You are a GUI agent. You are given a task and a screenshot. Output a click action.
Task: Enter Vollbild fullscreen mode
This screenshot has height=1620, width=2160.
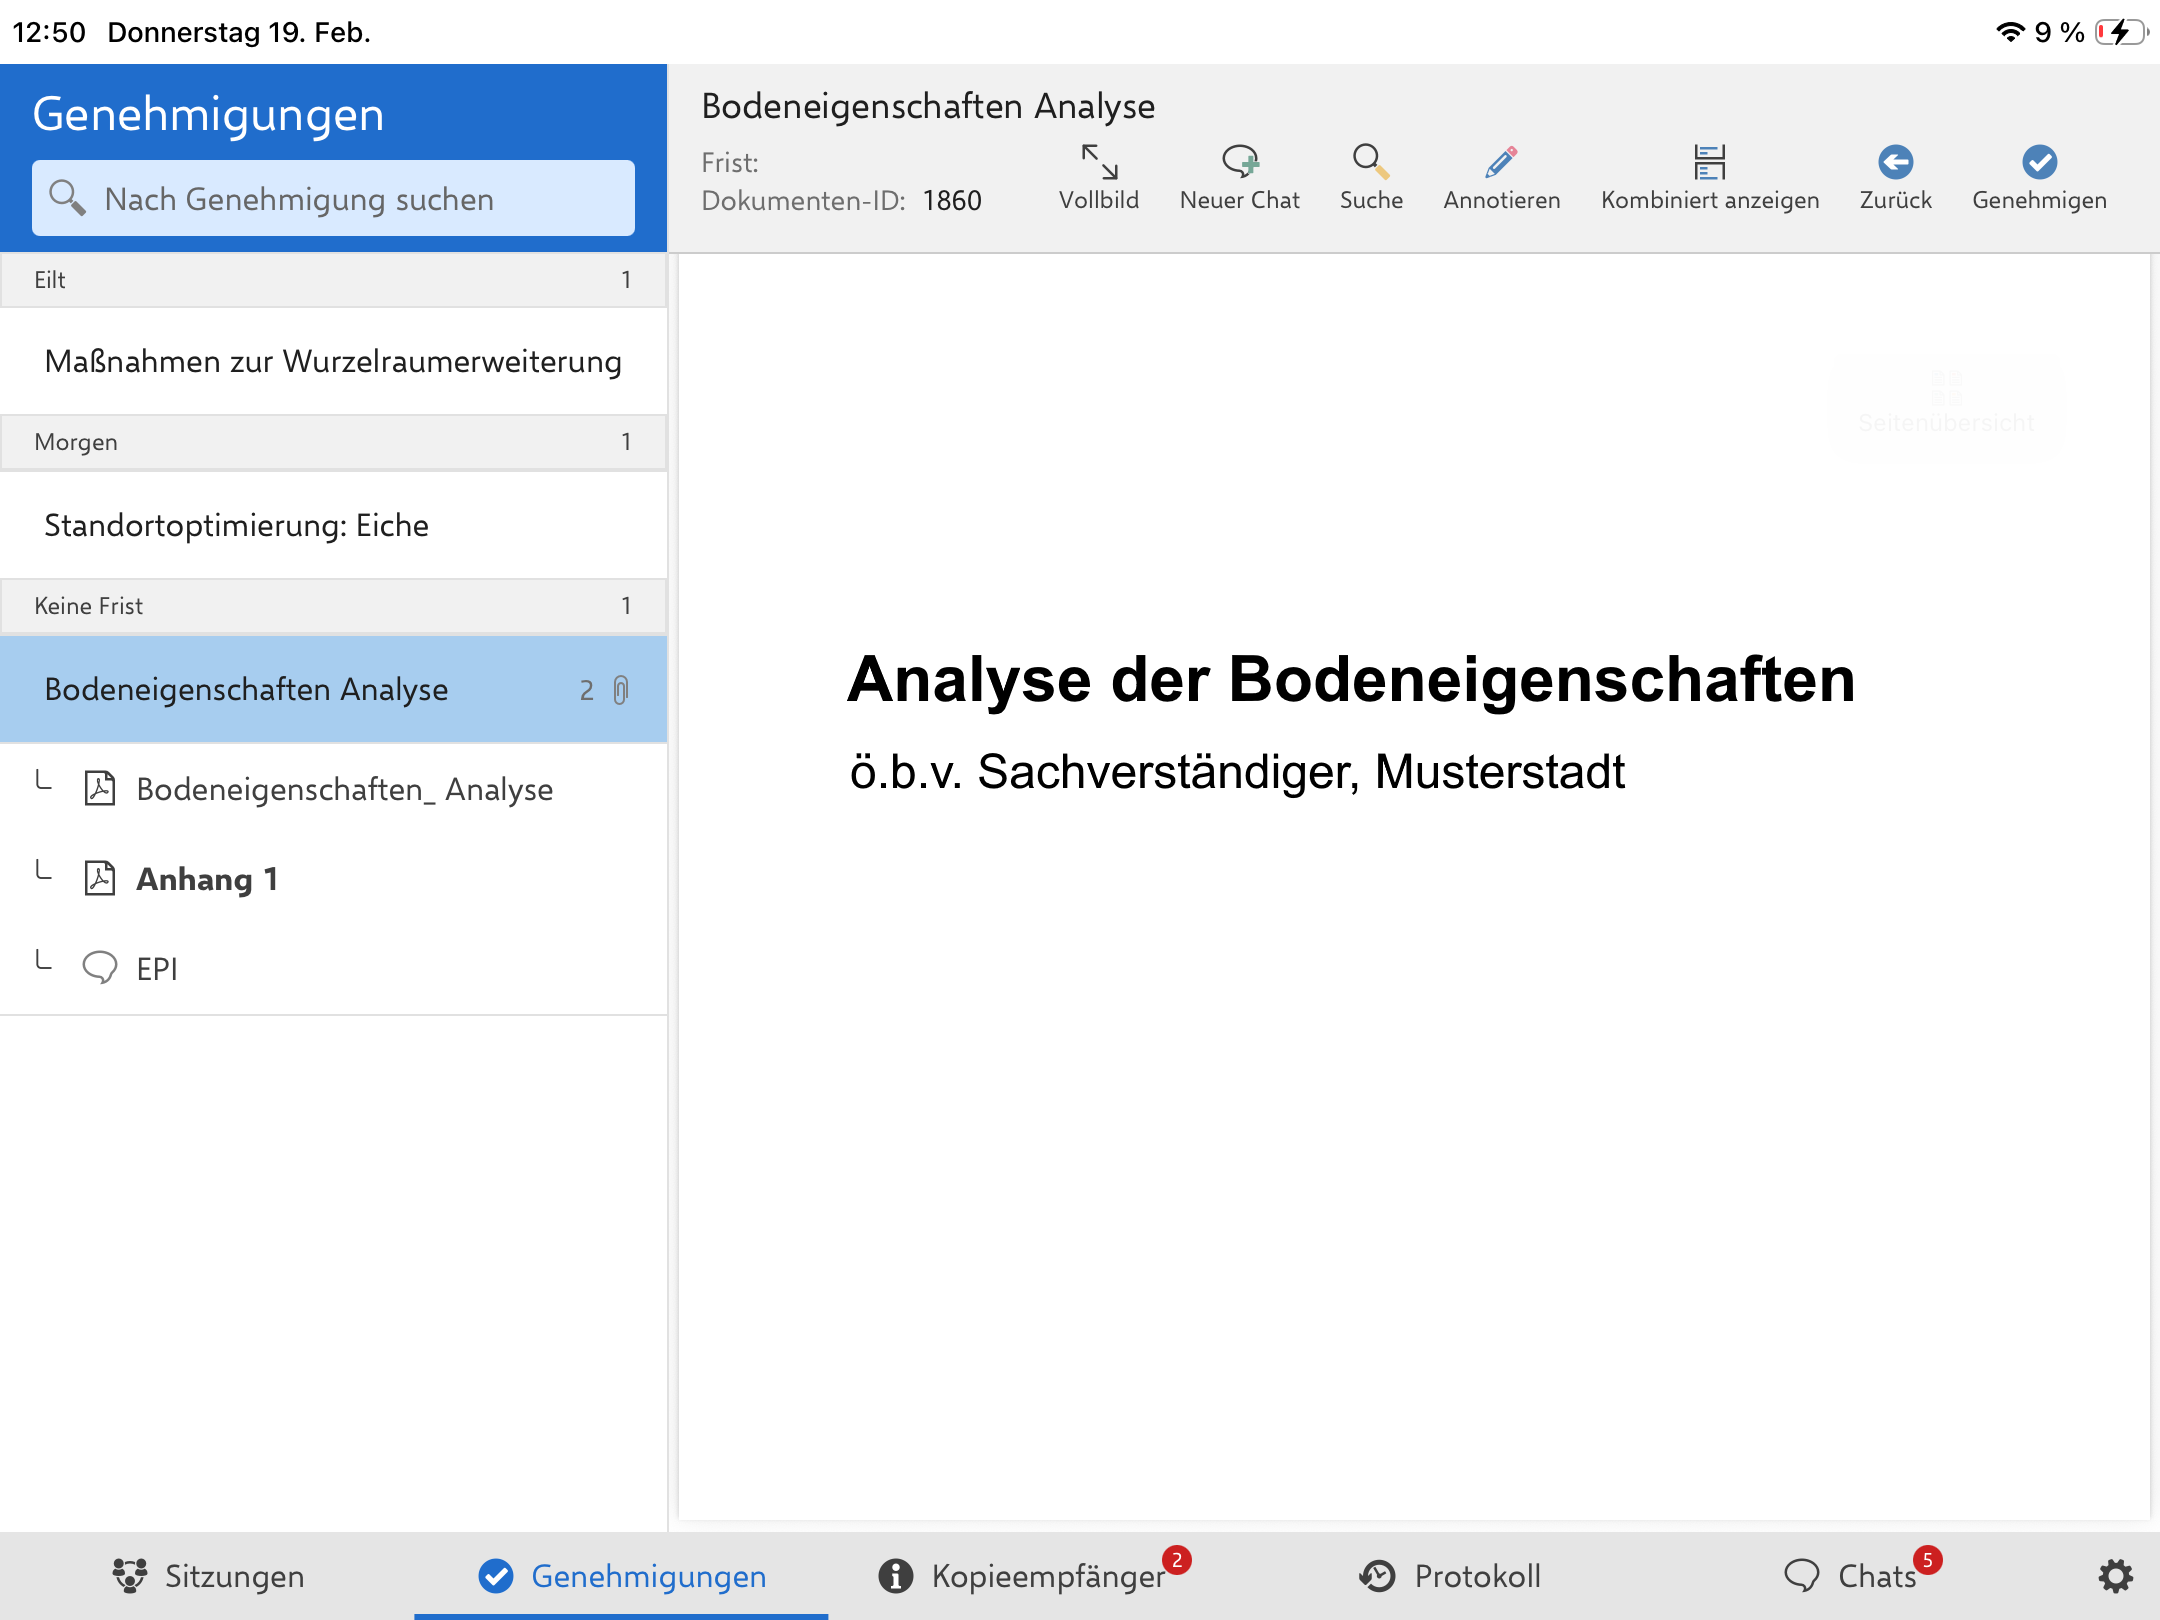1098,177
